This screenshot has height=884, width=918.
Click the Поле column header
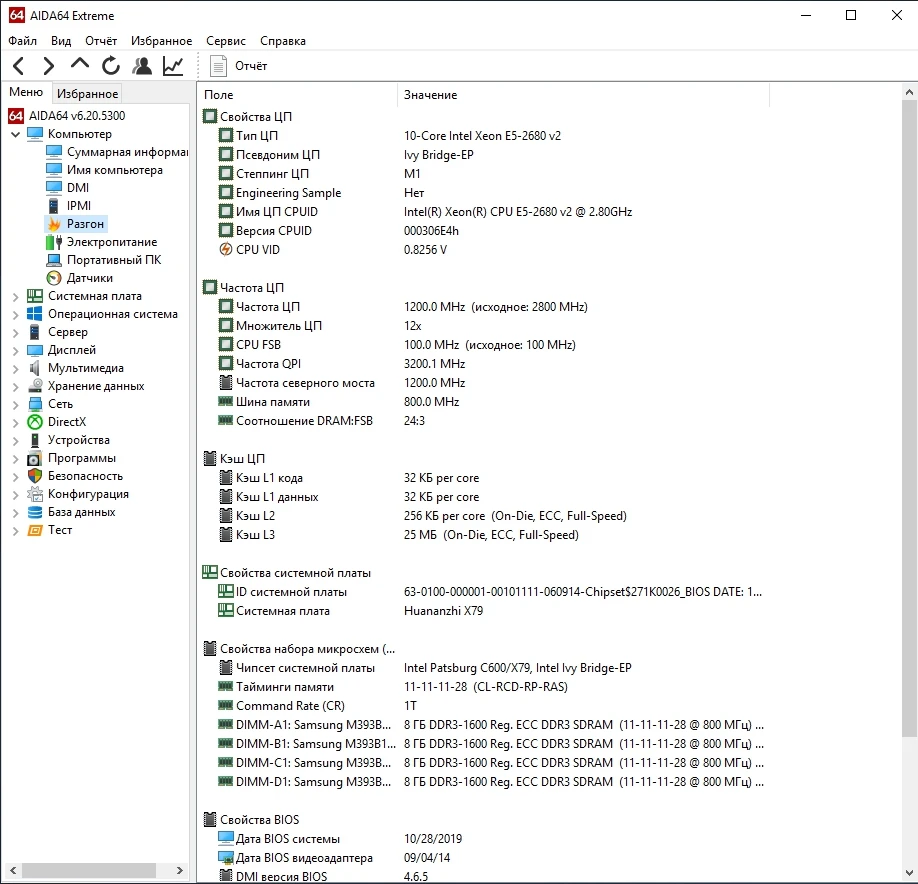(x=299, y=95)
